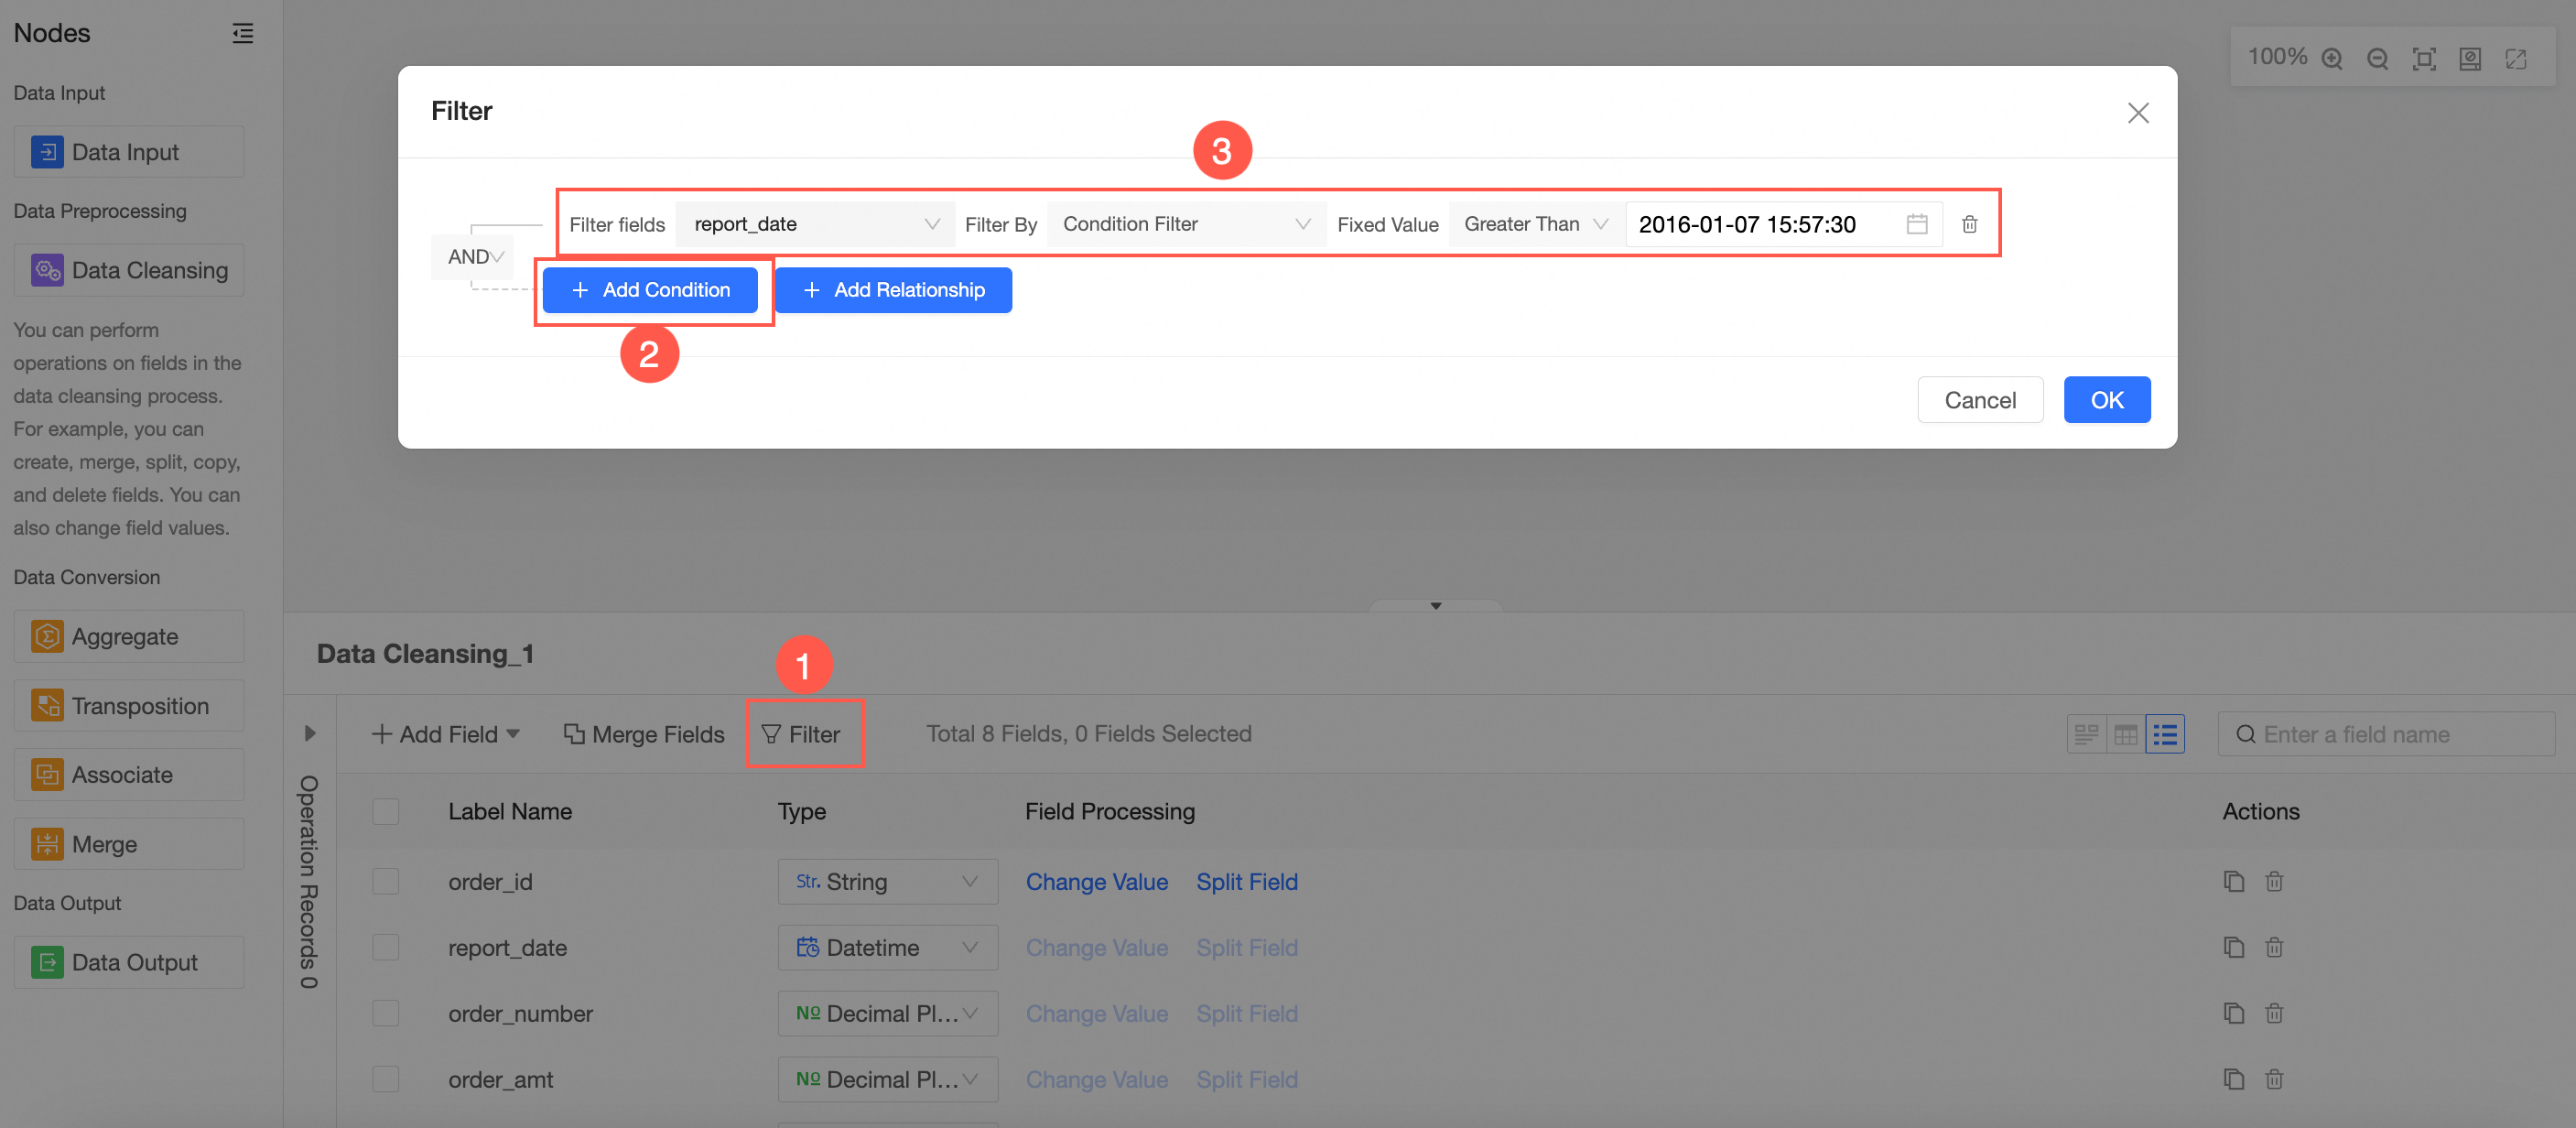Viewport: 2576px width, 1128px height.
Task: Open the Greater Than operator dropdown
Action: tap(1534, 224)
